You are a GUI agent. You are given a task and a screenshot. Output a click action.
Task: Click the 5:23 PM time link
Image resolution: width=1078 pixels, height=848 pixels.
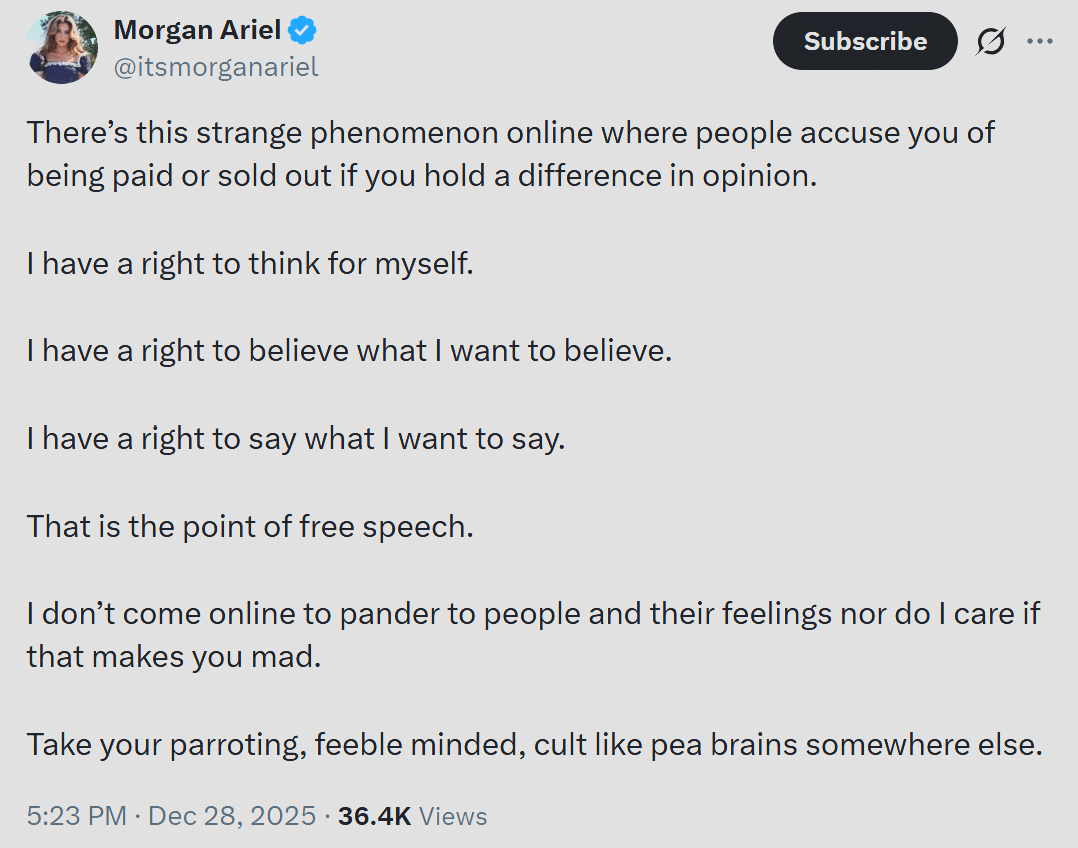click(74, 816)
